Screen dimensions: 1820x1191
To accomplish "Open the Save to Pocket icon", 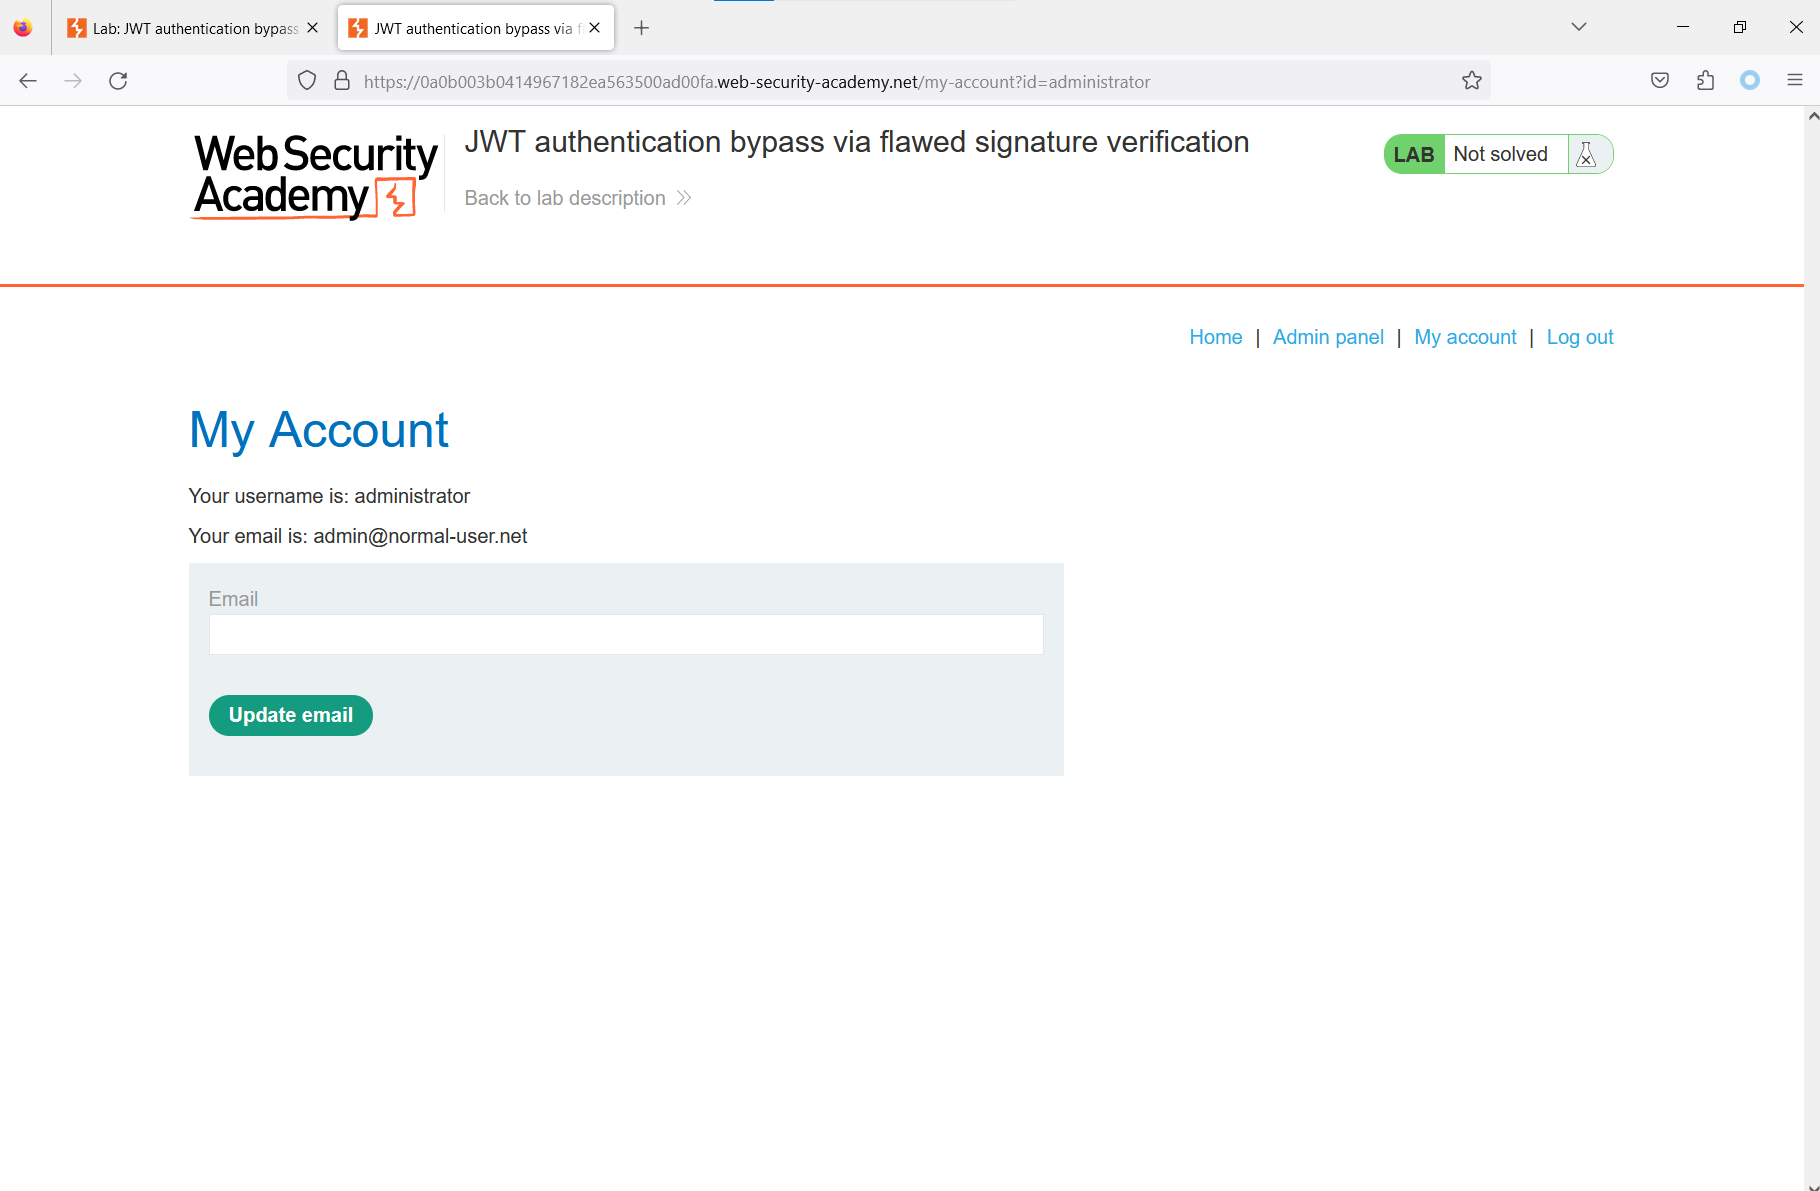I will coord(1660,81).
